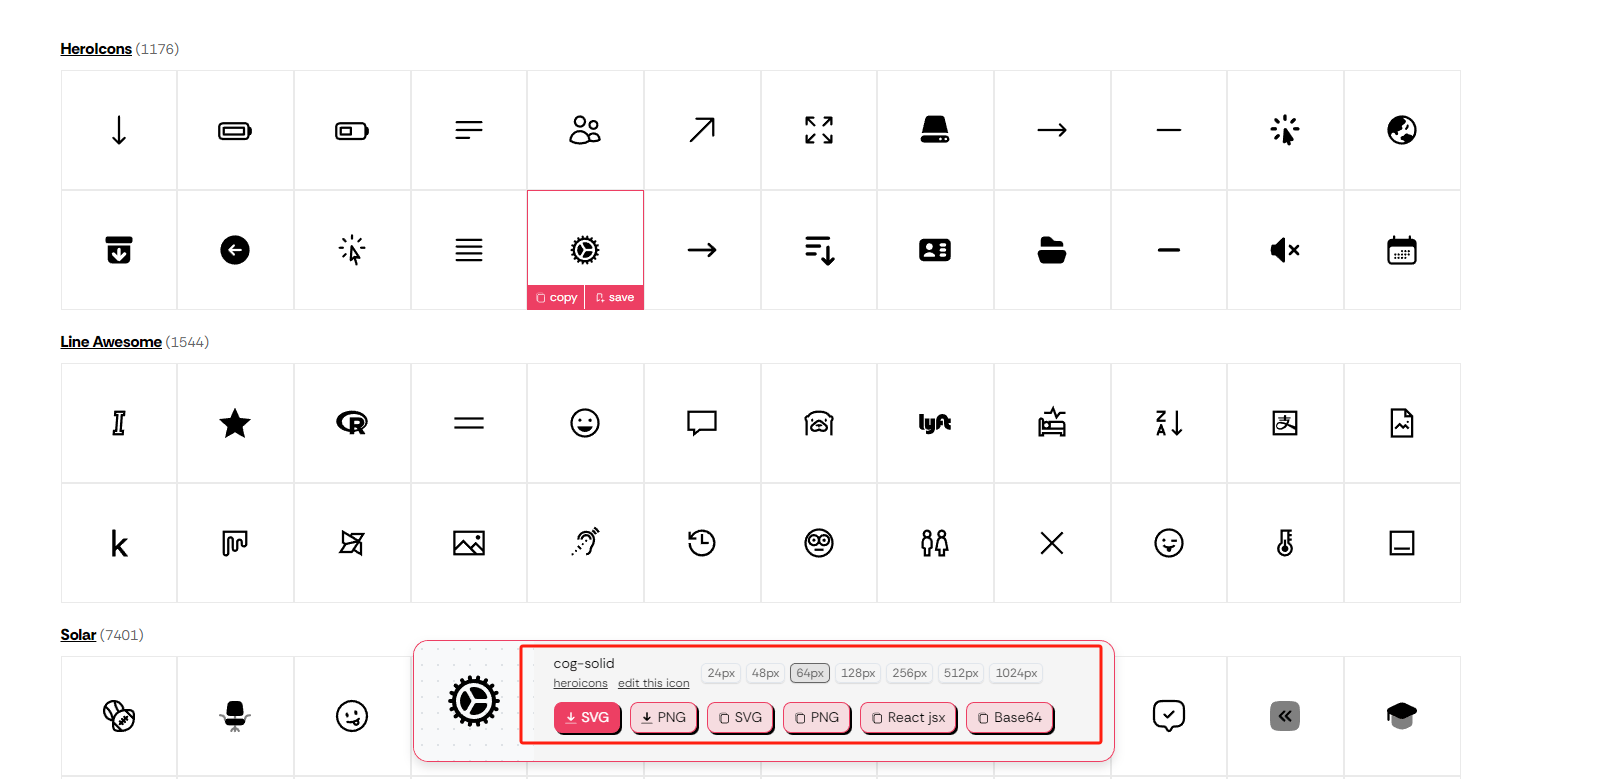Download cog-solid as SVG
The height and width of the screenshot is (779, 1603).
pyautogui.click(x=587, y=717)
